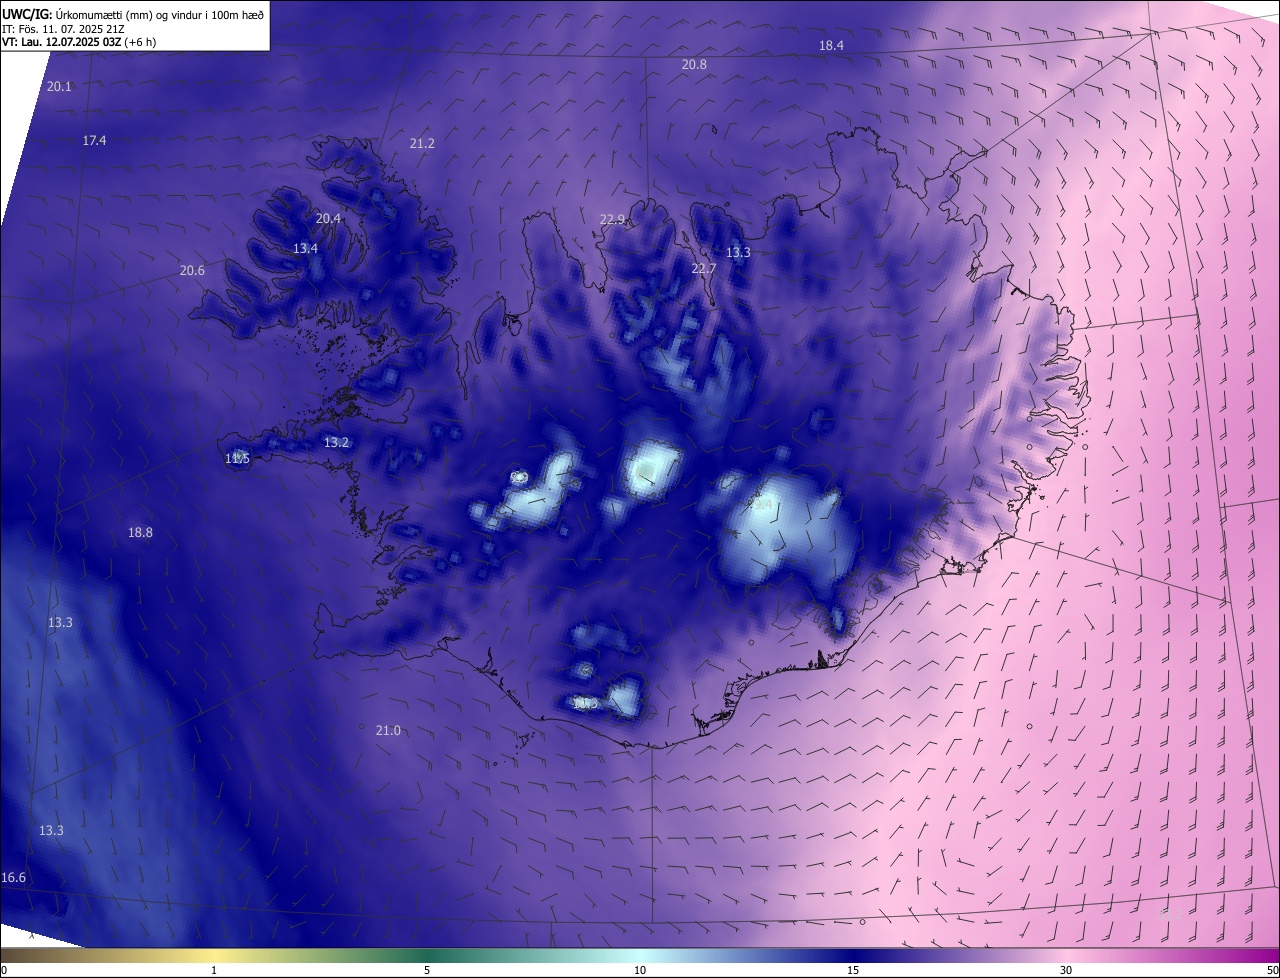This screenshot has width=1280, height=978.
Task: Click the 20.8 value label on the map
Action: (x=694, y=64)
